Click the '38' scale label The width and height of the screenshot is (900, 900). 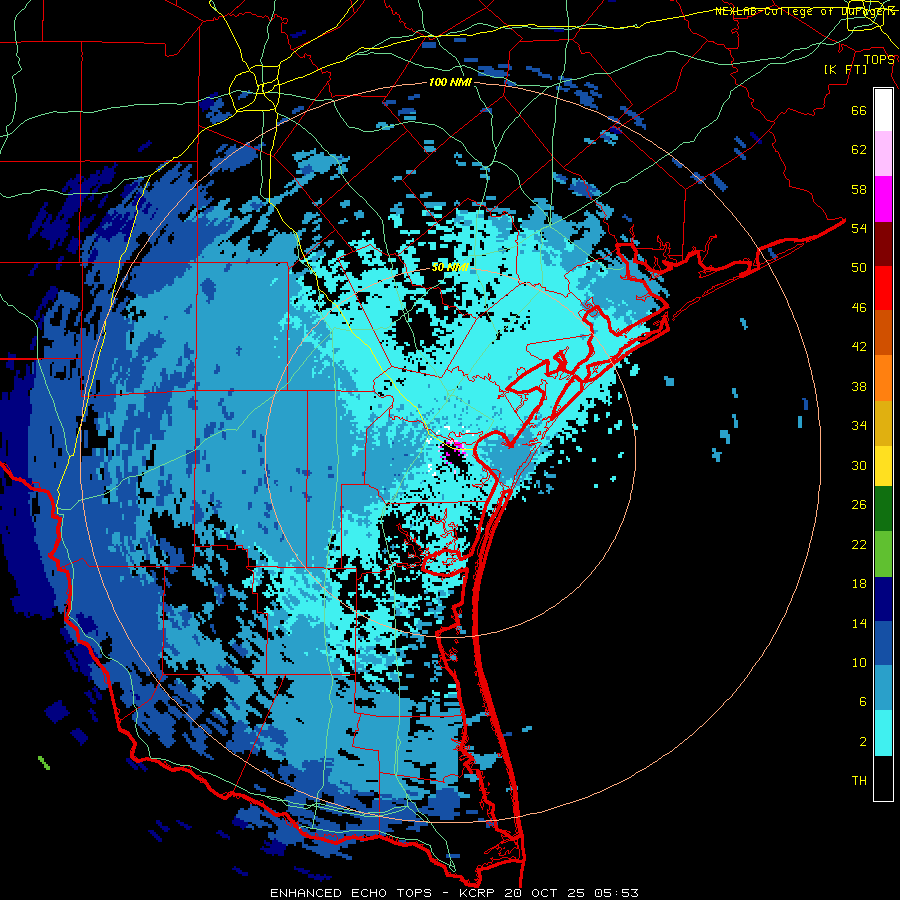859,386
